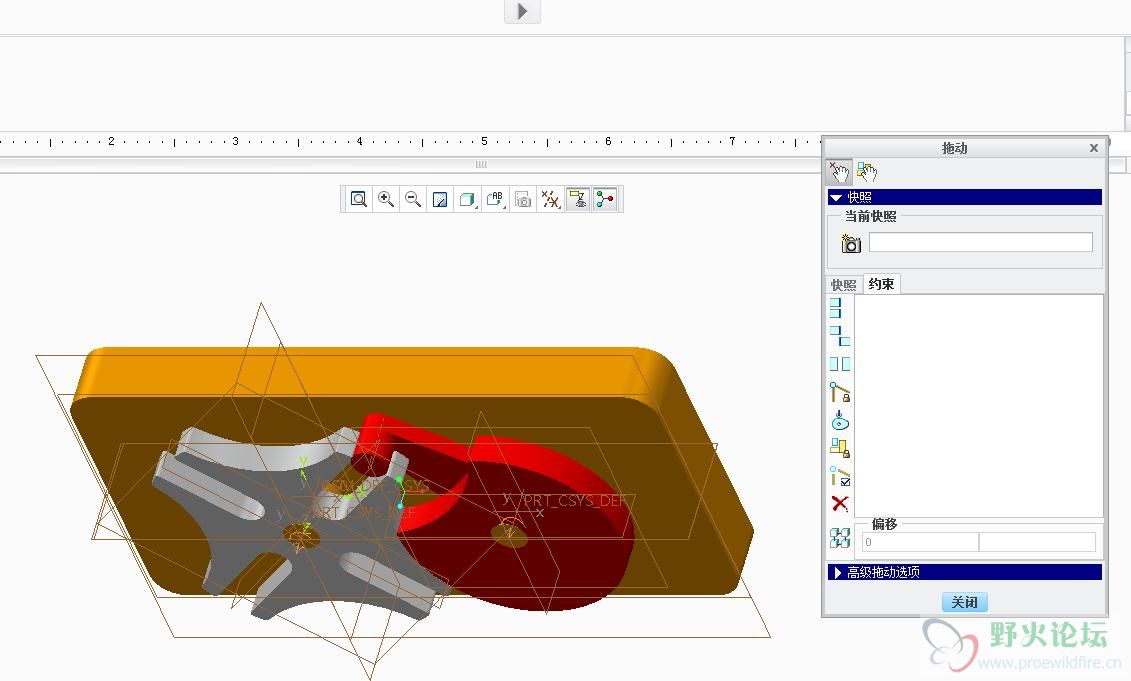The height and width of the screenshot is (681, 1131).
Task: Click the splitter grip below the ruler
Action: click(x=481, y=164)
